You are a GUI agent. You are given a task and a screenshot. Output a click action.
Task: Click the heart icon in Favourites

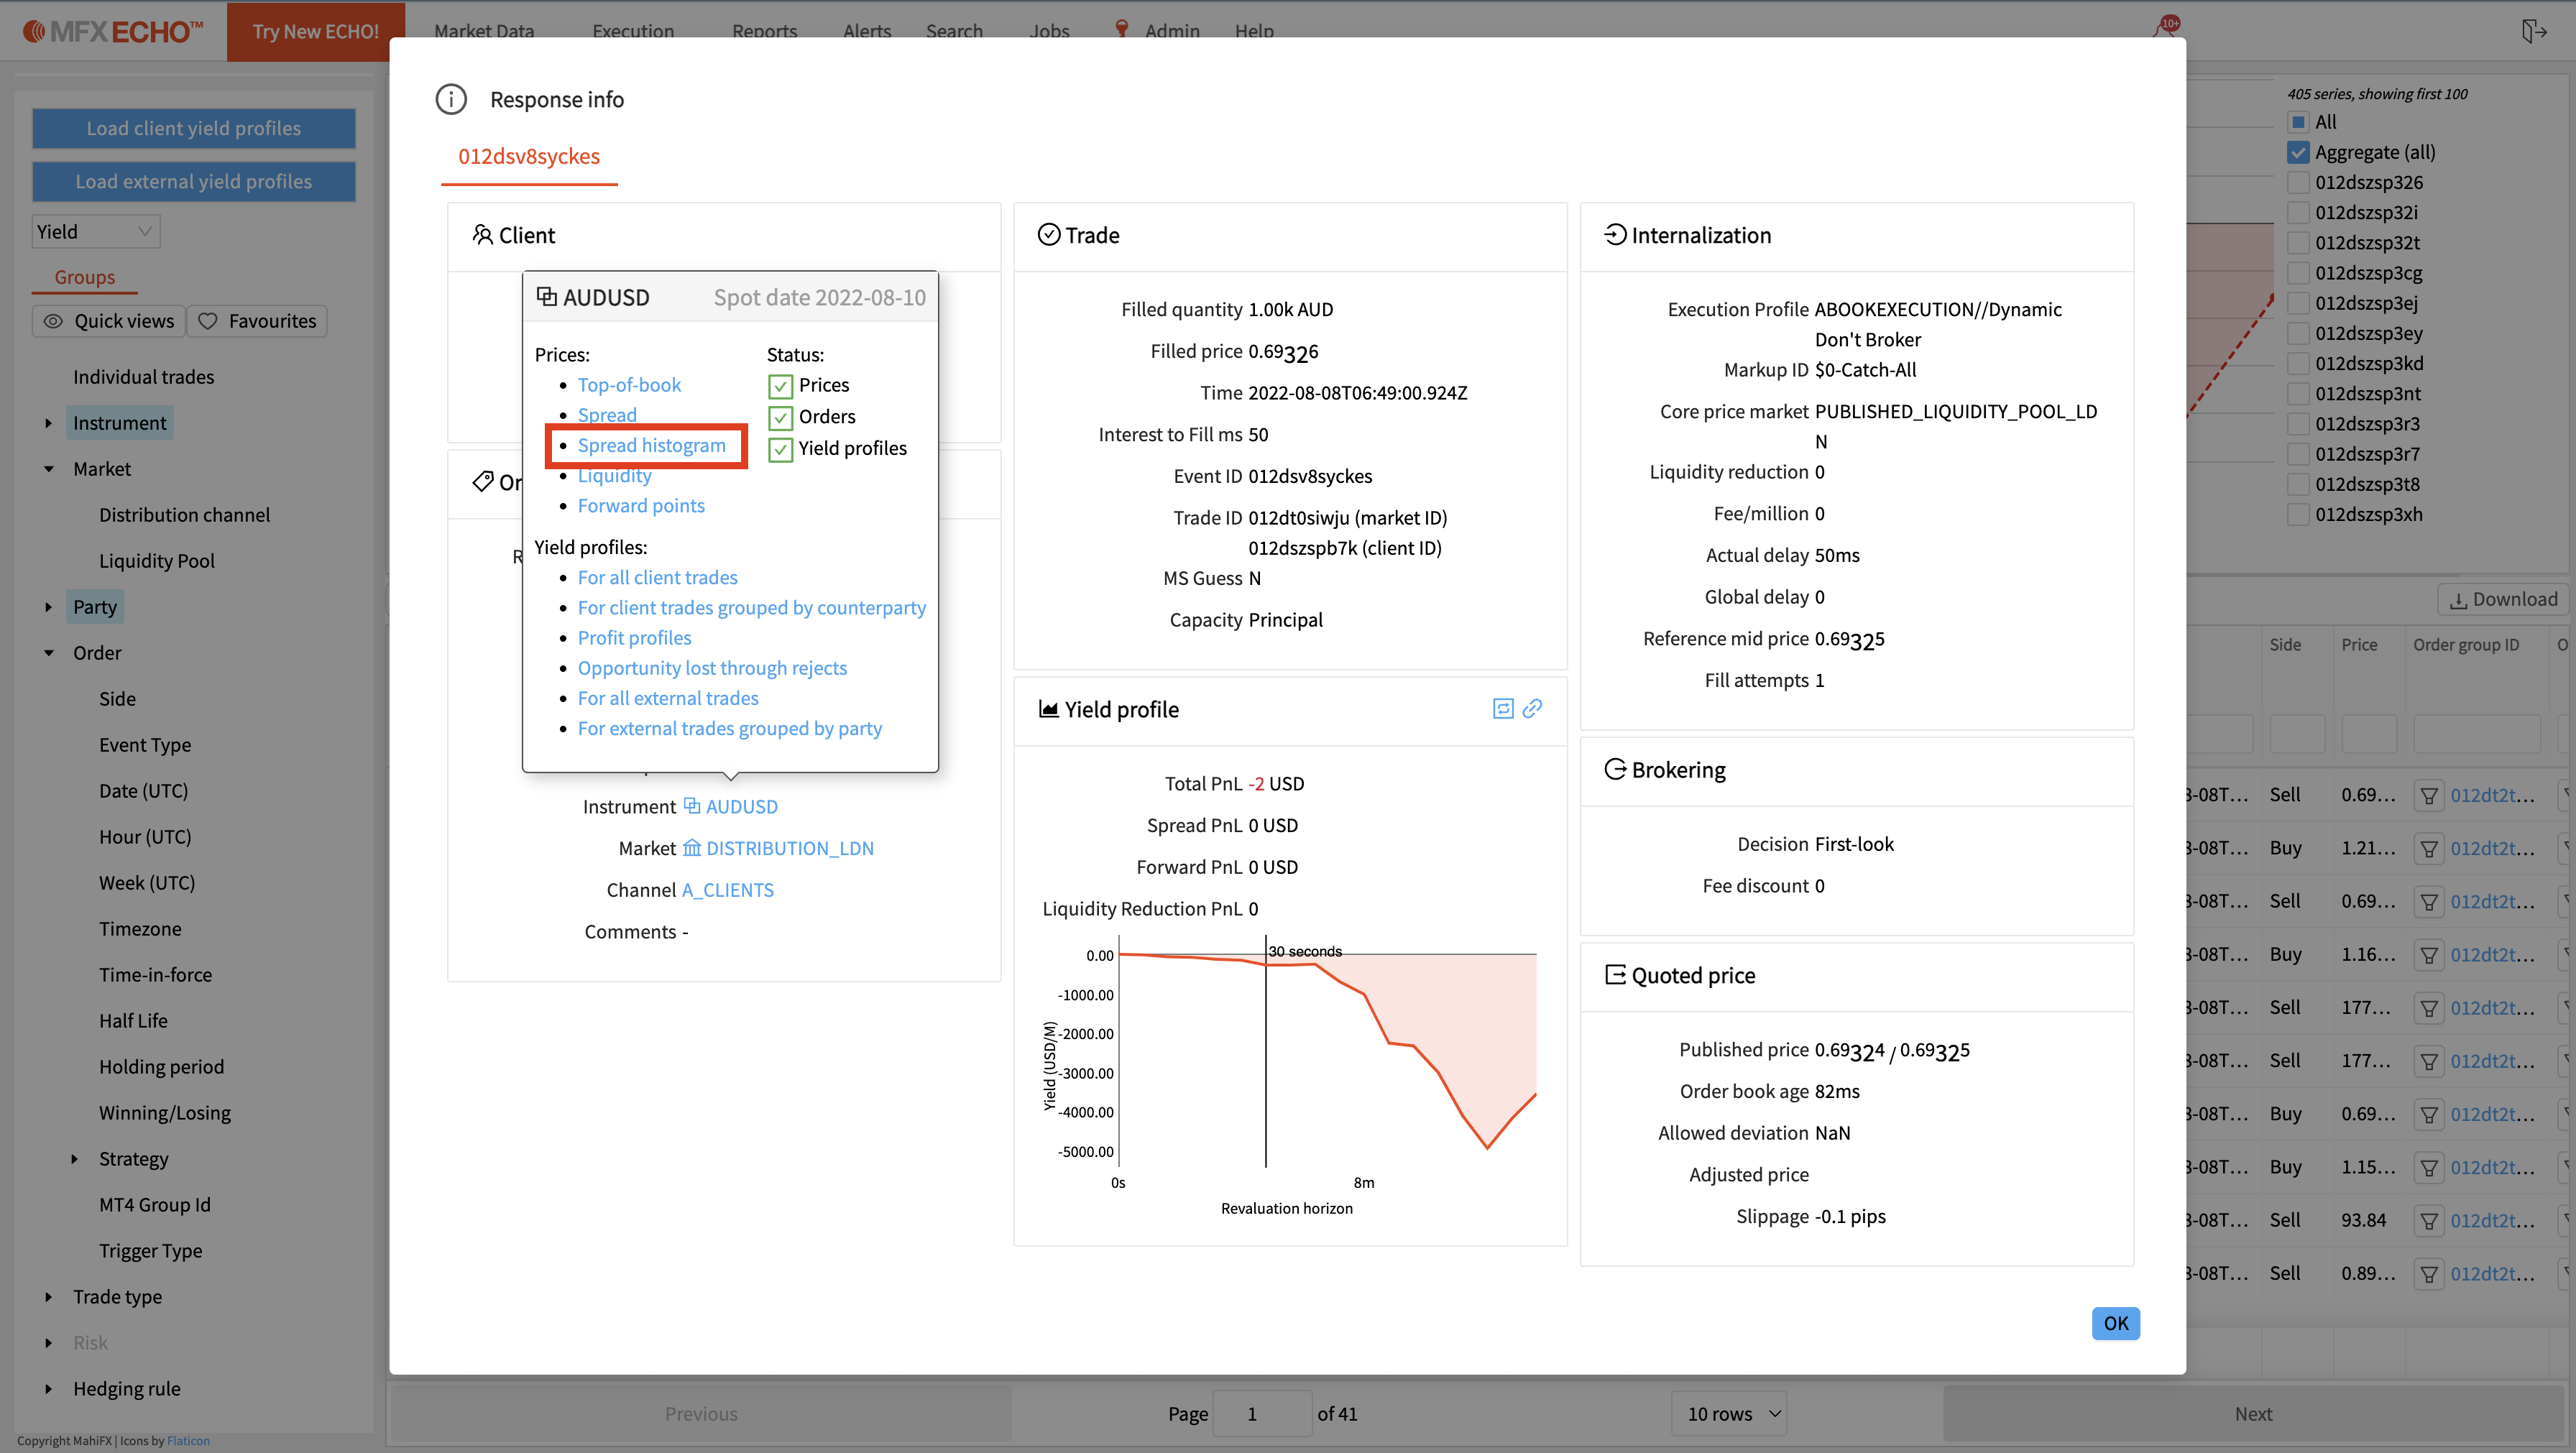click(x=208, y=321)
